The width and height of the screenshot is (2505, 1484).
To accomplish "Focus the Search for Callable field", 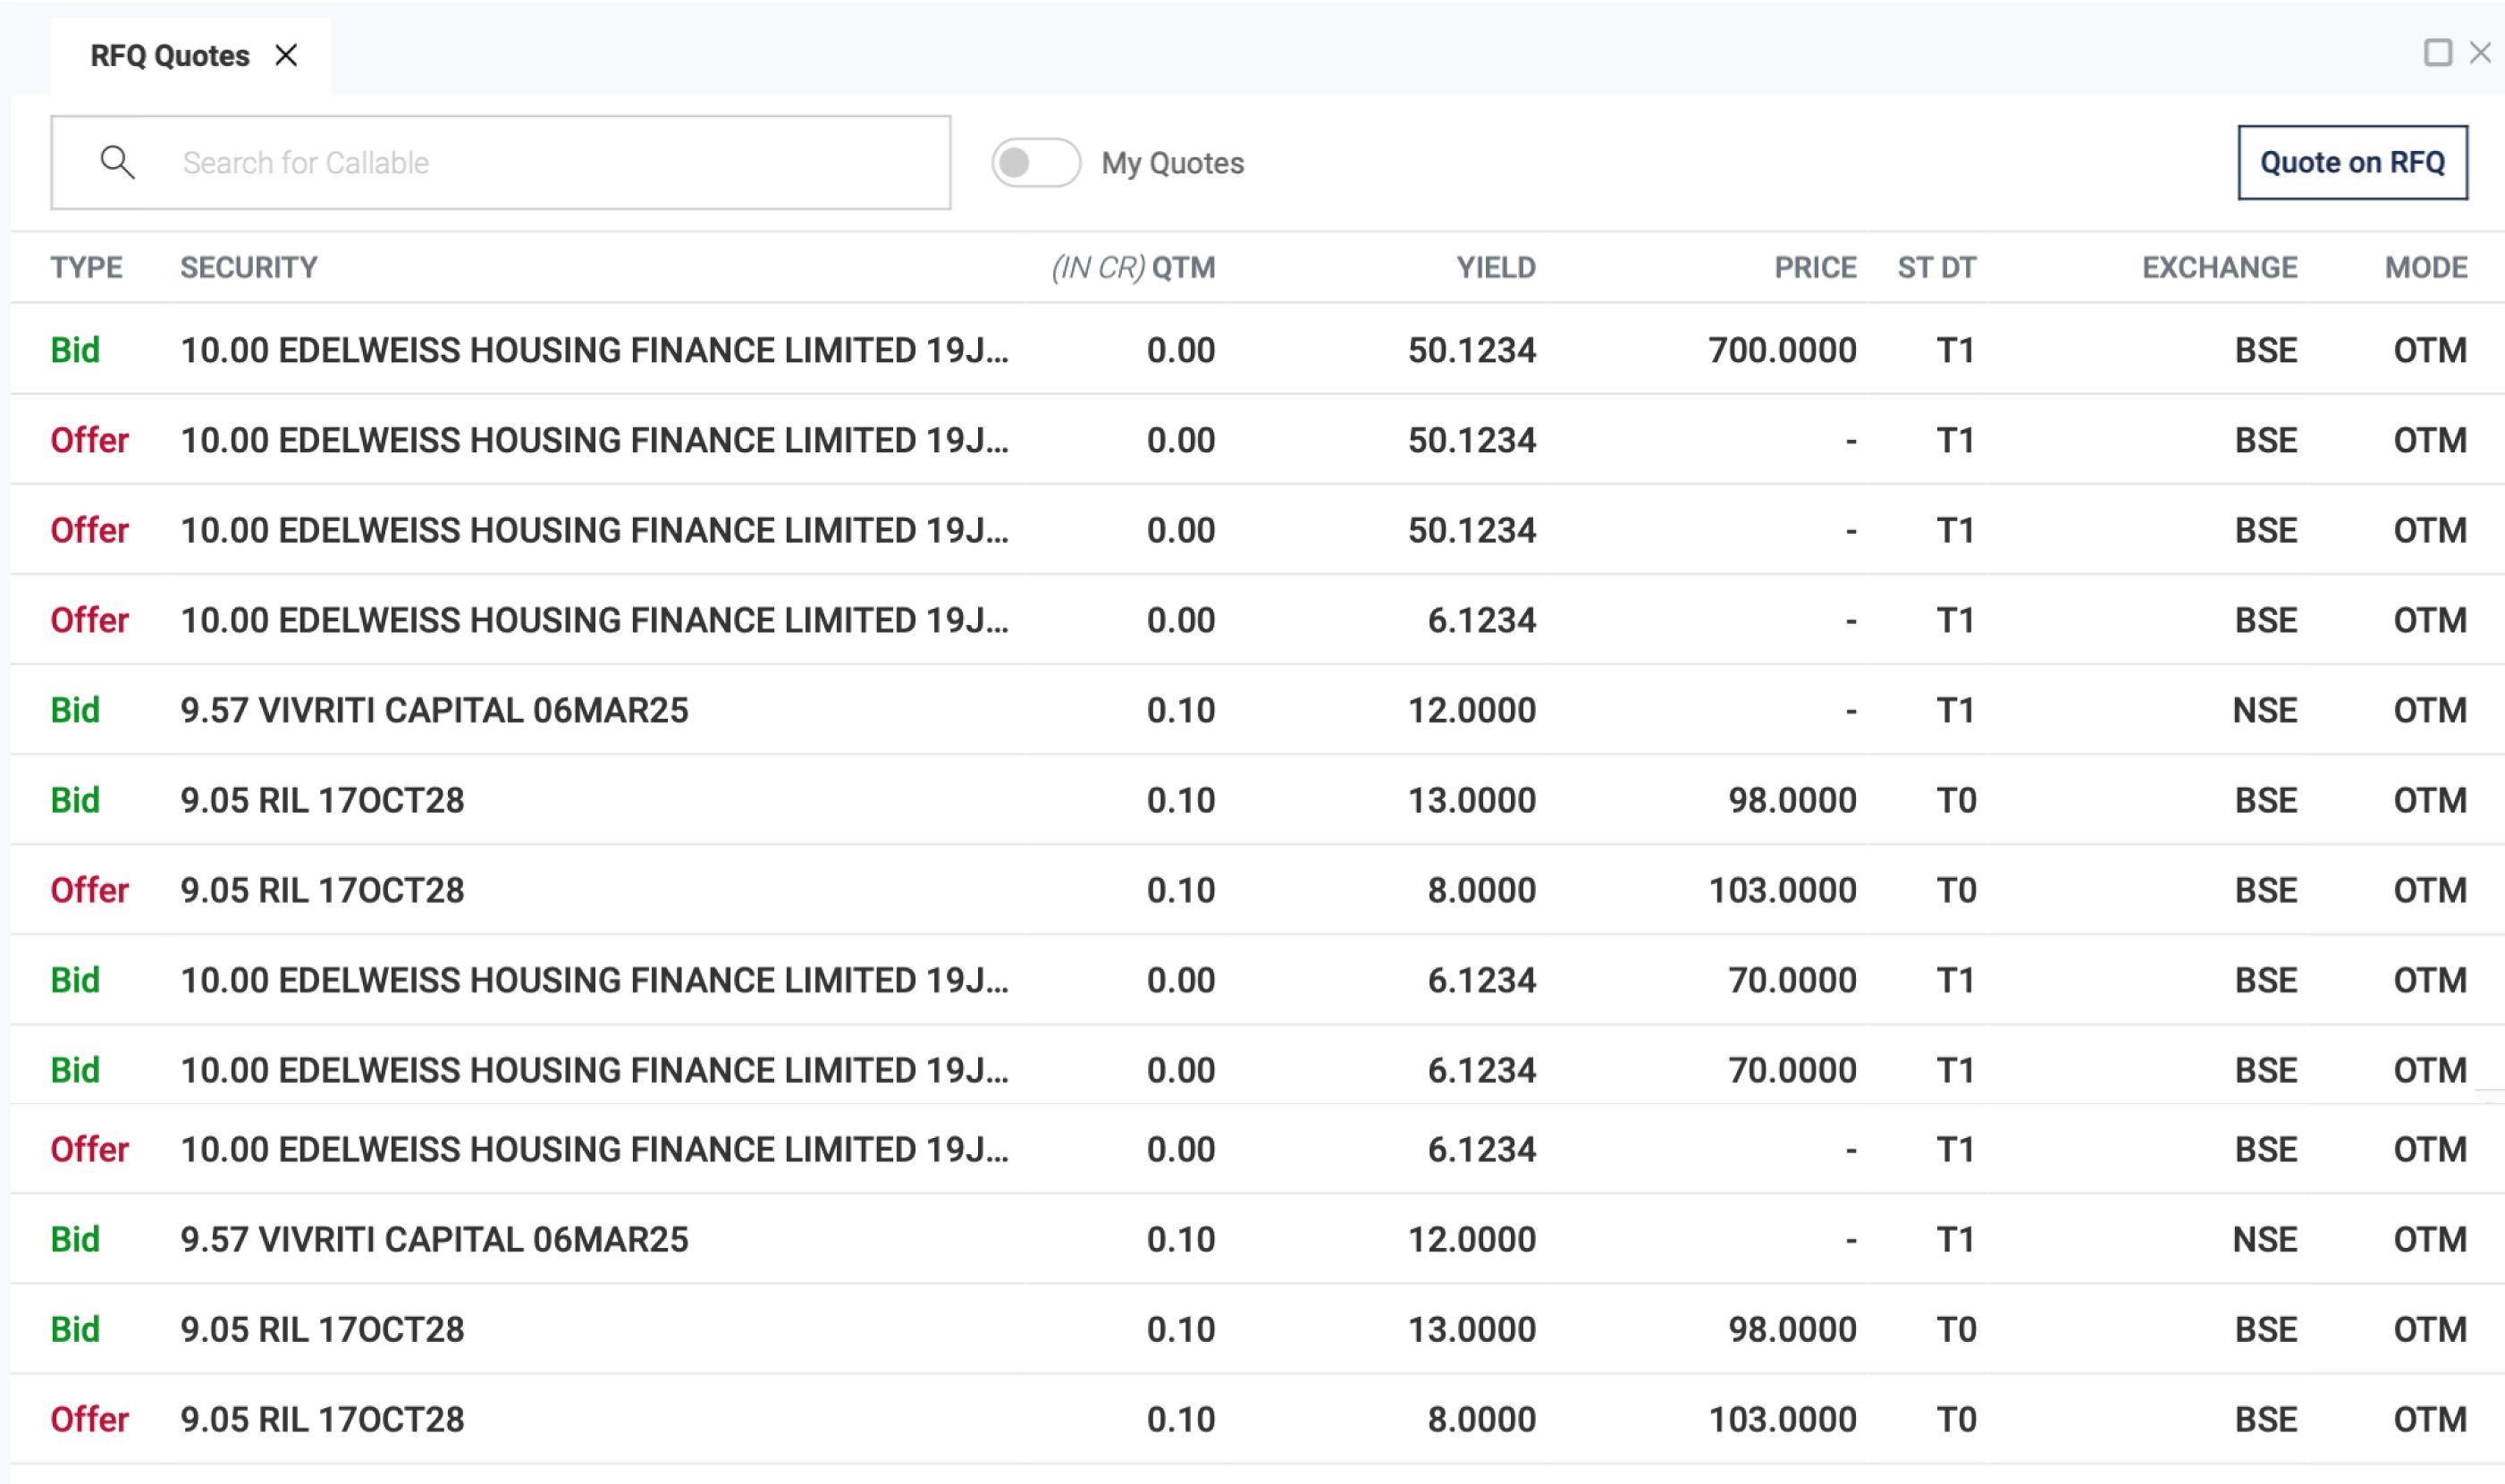I will pos(500,162).
